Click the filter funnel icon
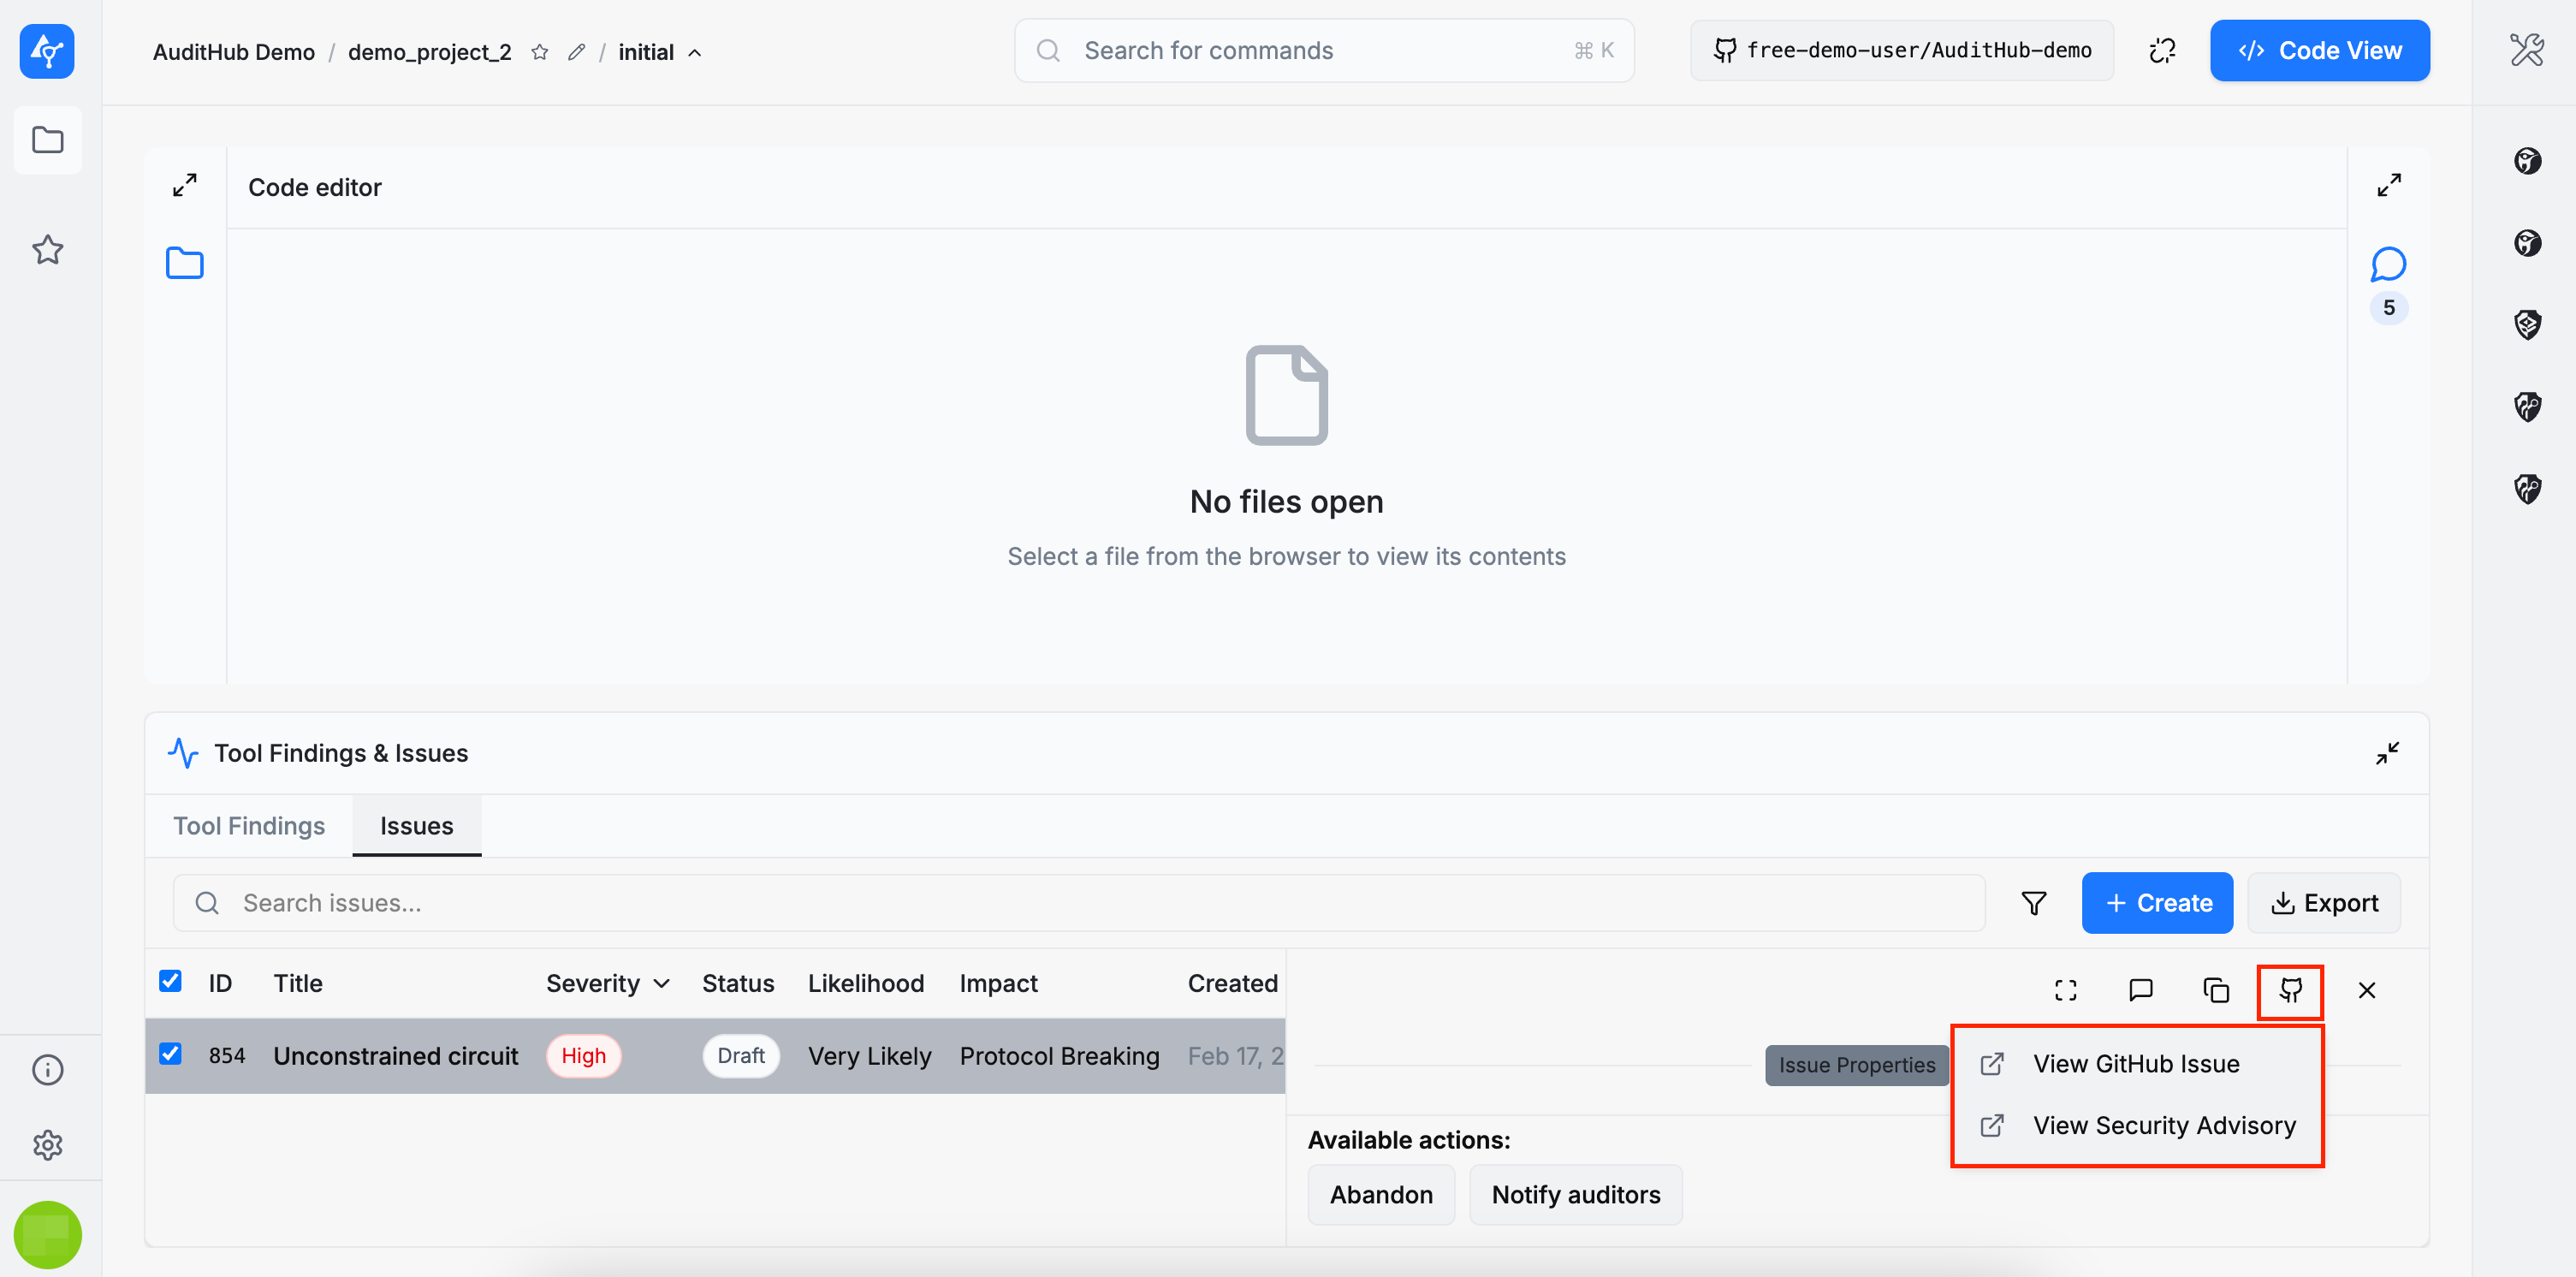The image size is (2576, 1277). (2033, 903)
